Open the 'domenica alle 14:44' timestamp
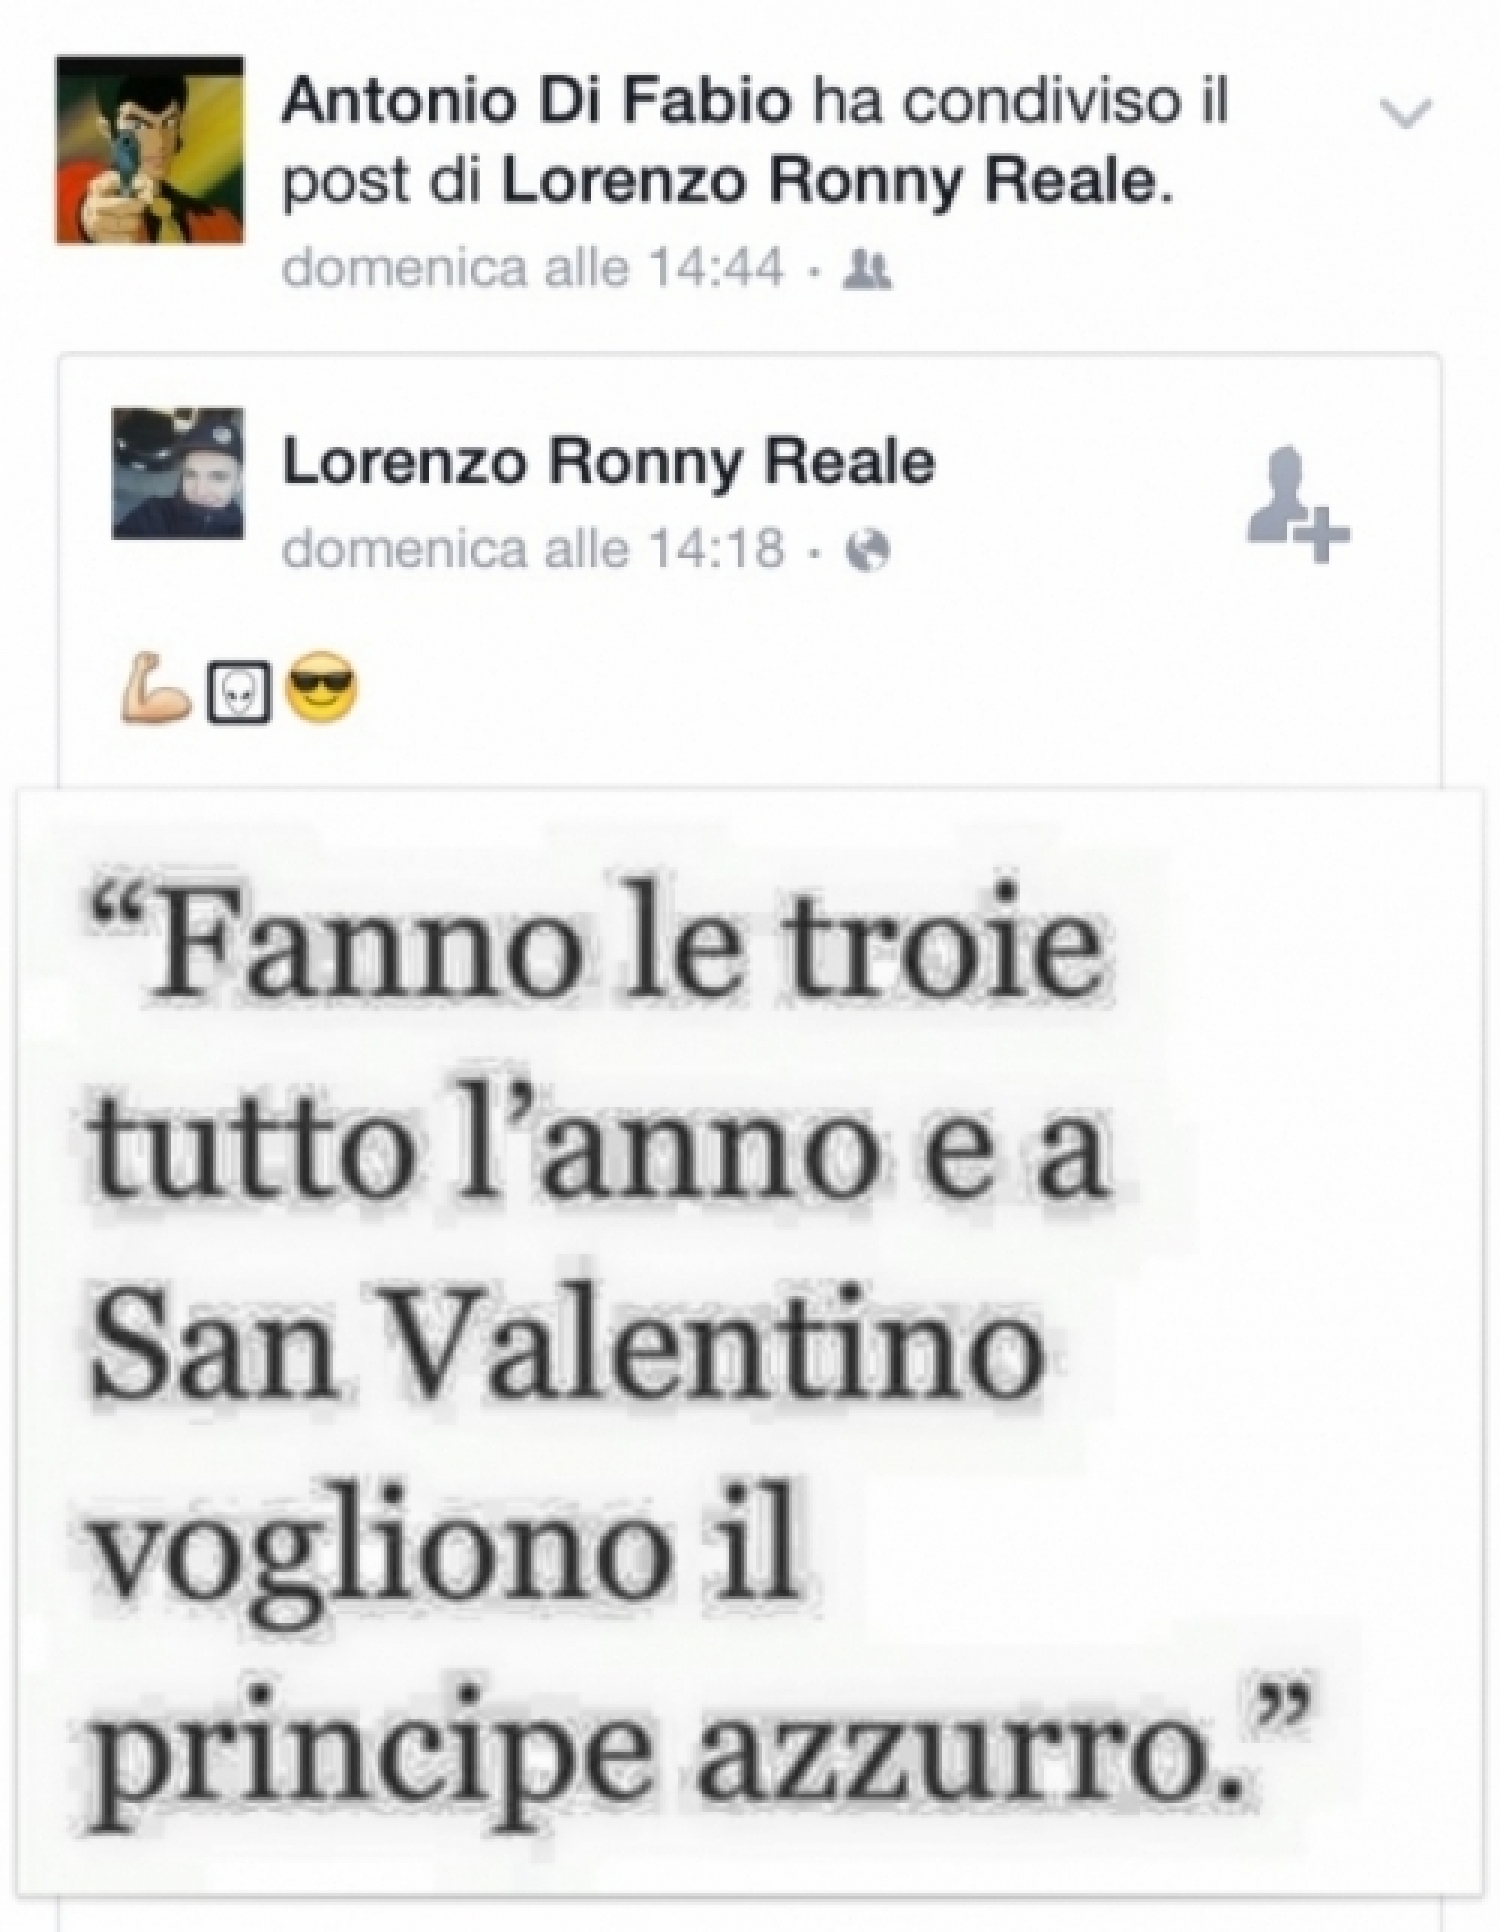This screenshot has width=1500, height=1932. 533,269
